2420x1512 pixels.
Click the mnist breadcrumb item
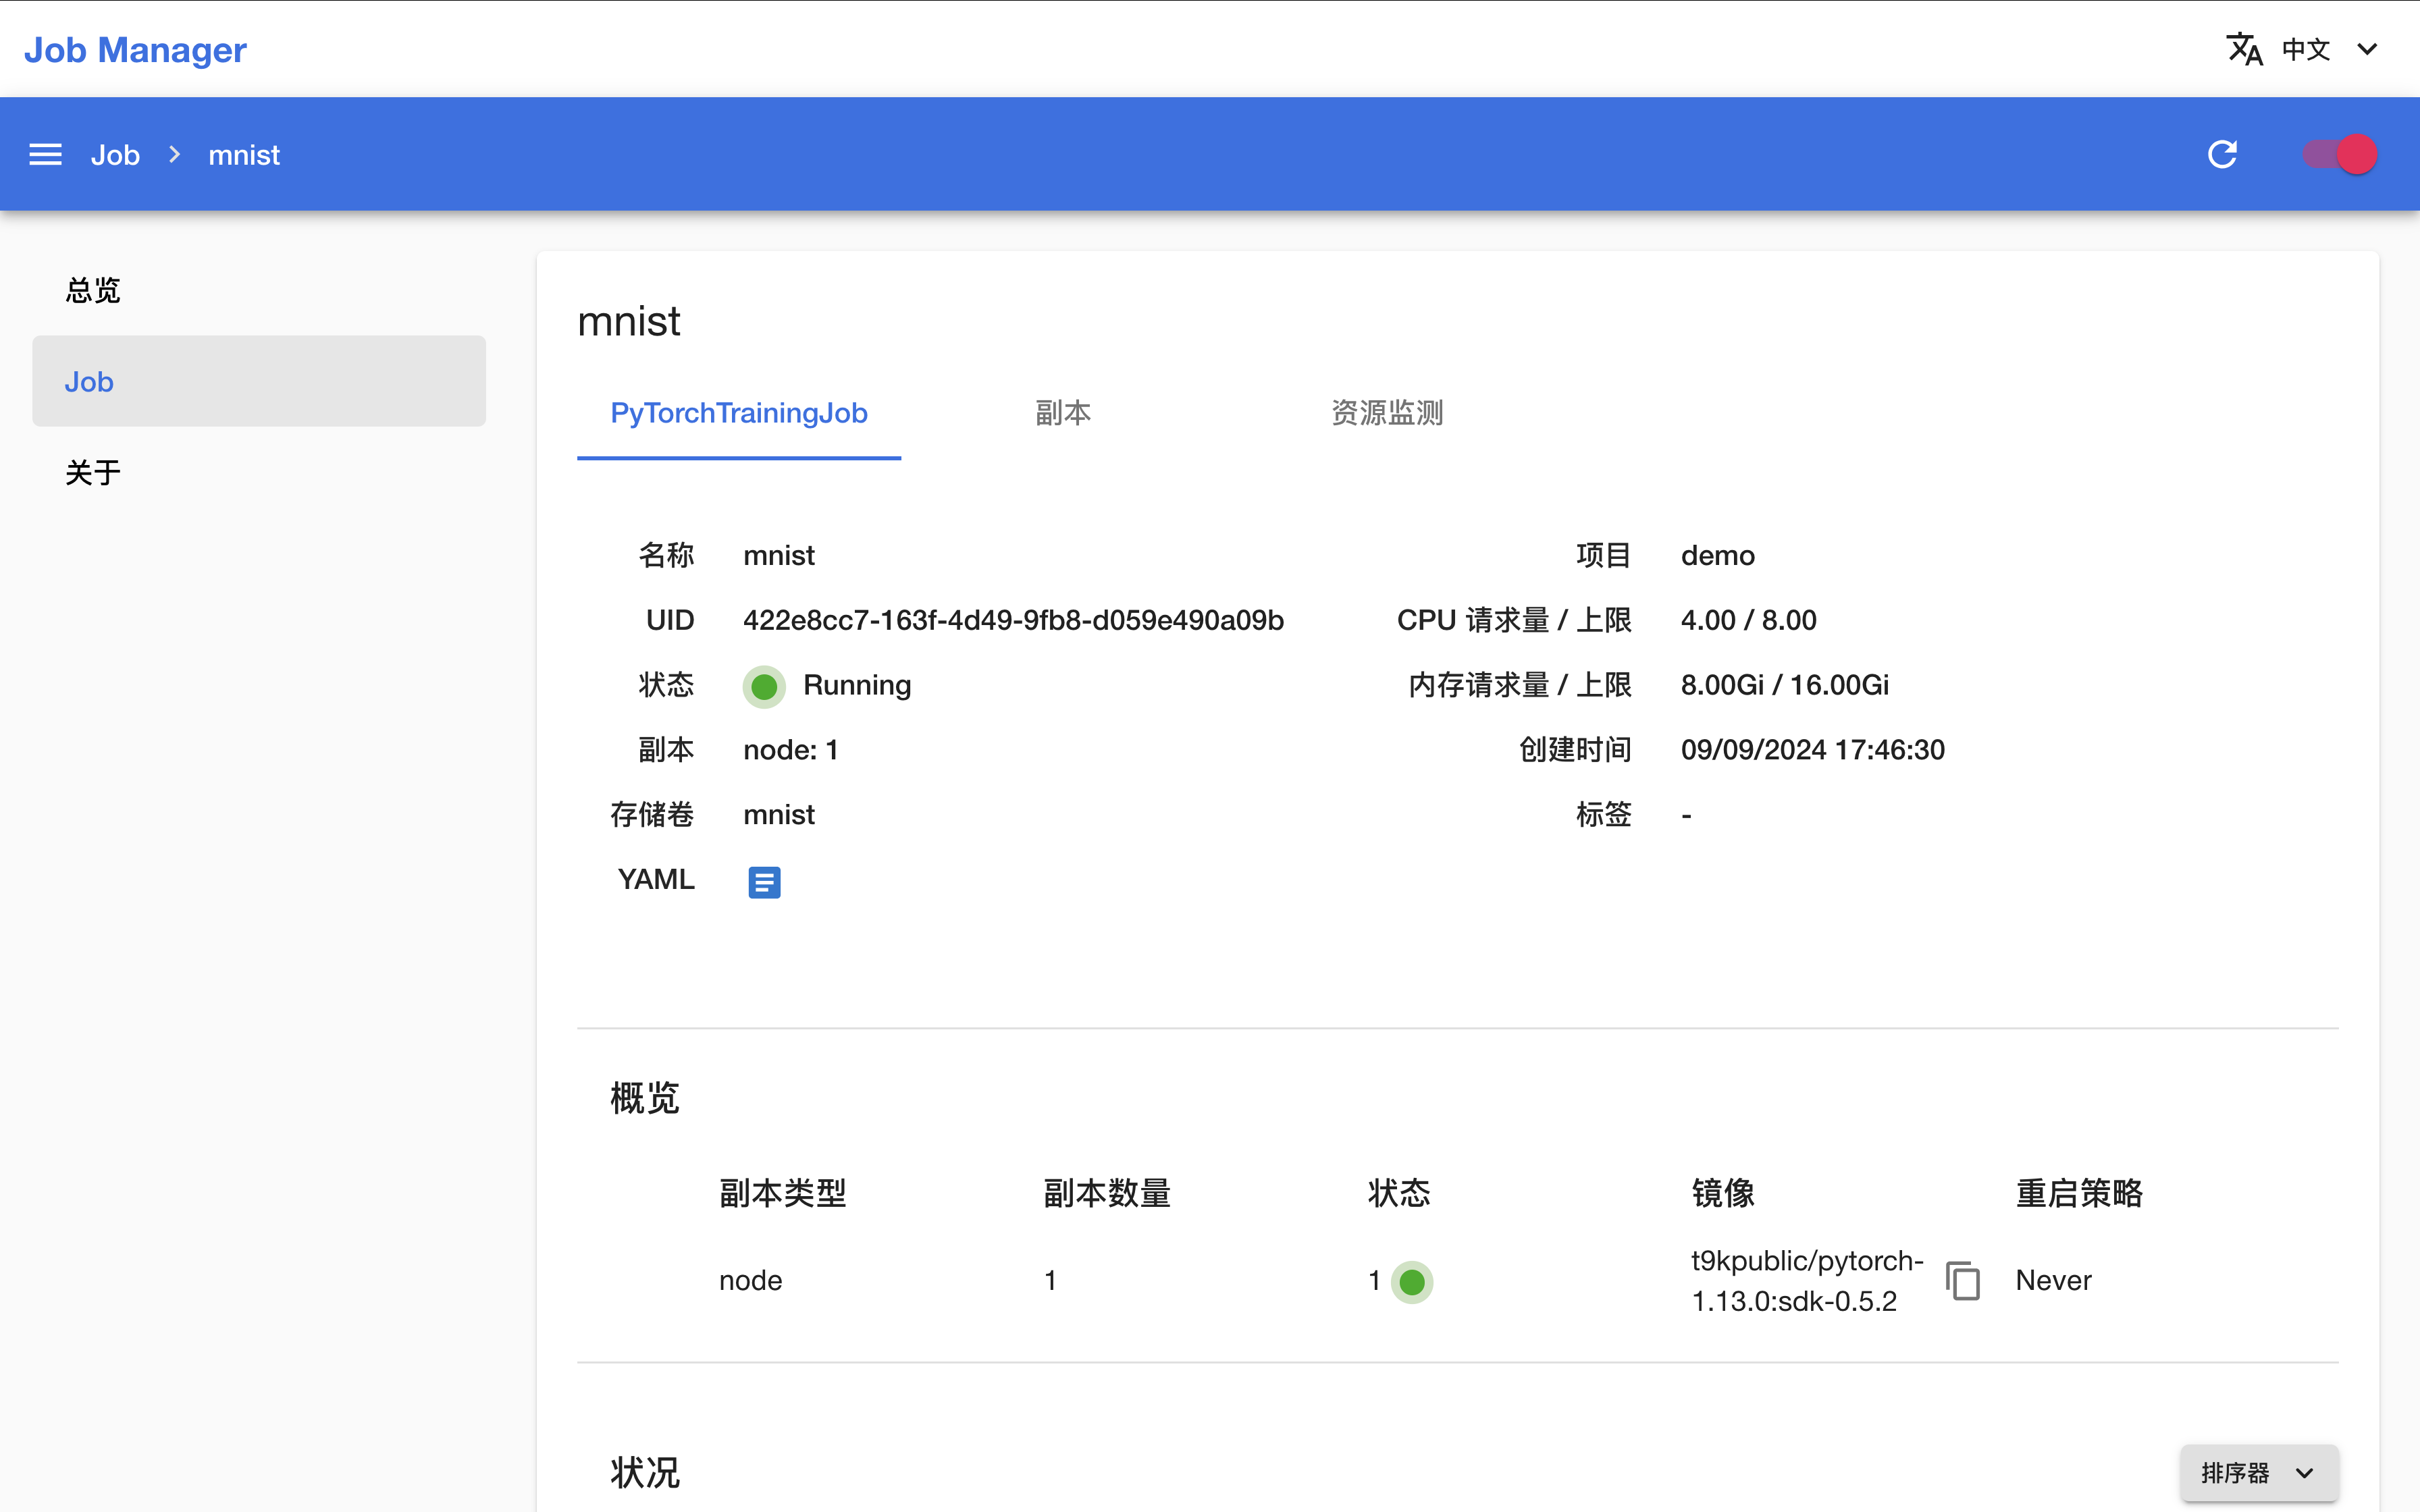point(244,155)
